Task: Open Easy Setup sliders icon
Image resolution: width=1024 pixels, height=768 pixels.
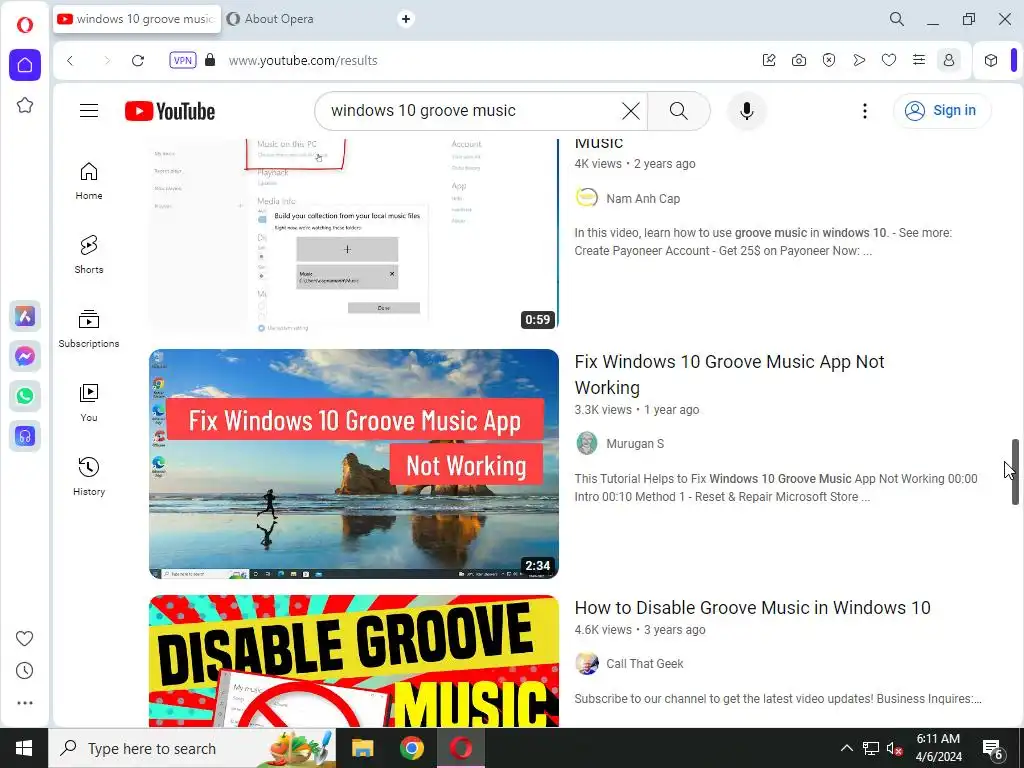Action: tap(919, 61)
